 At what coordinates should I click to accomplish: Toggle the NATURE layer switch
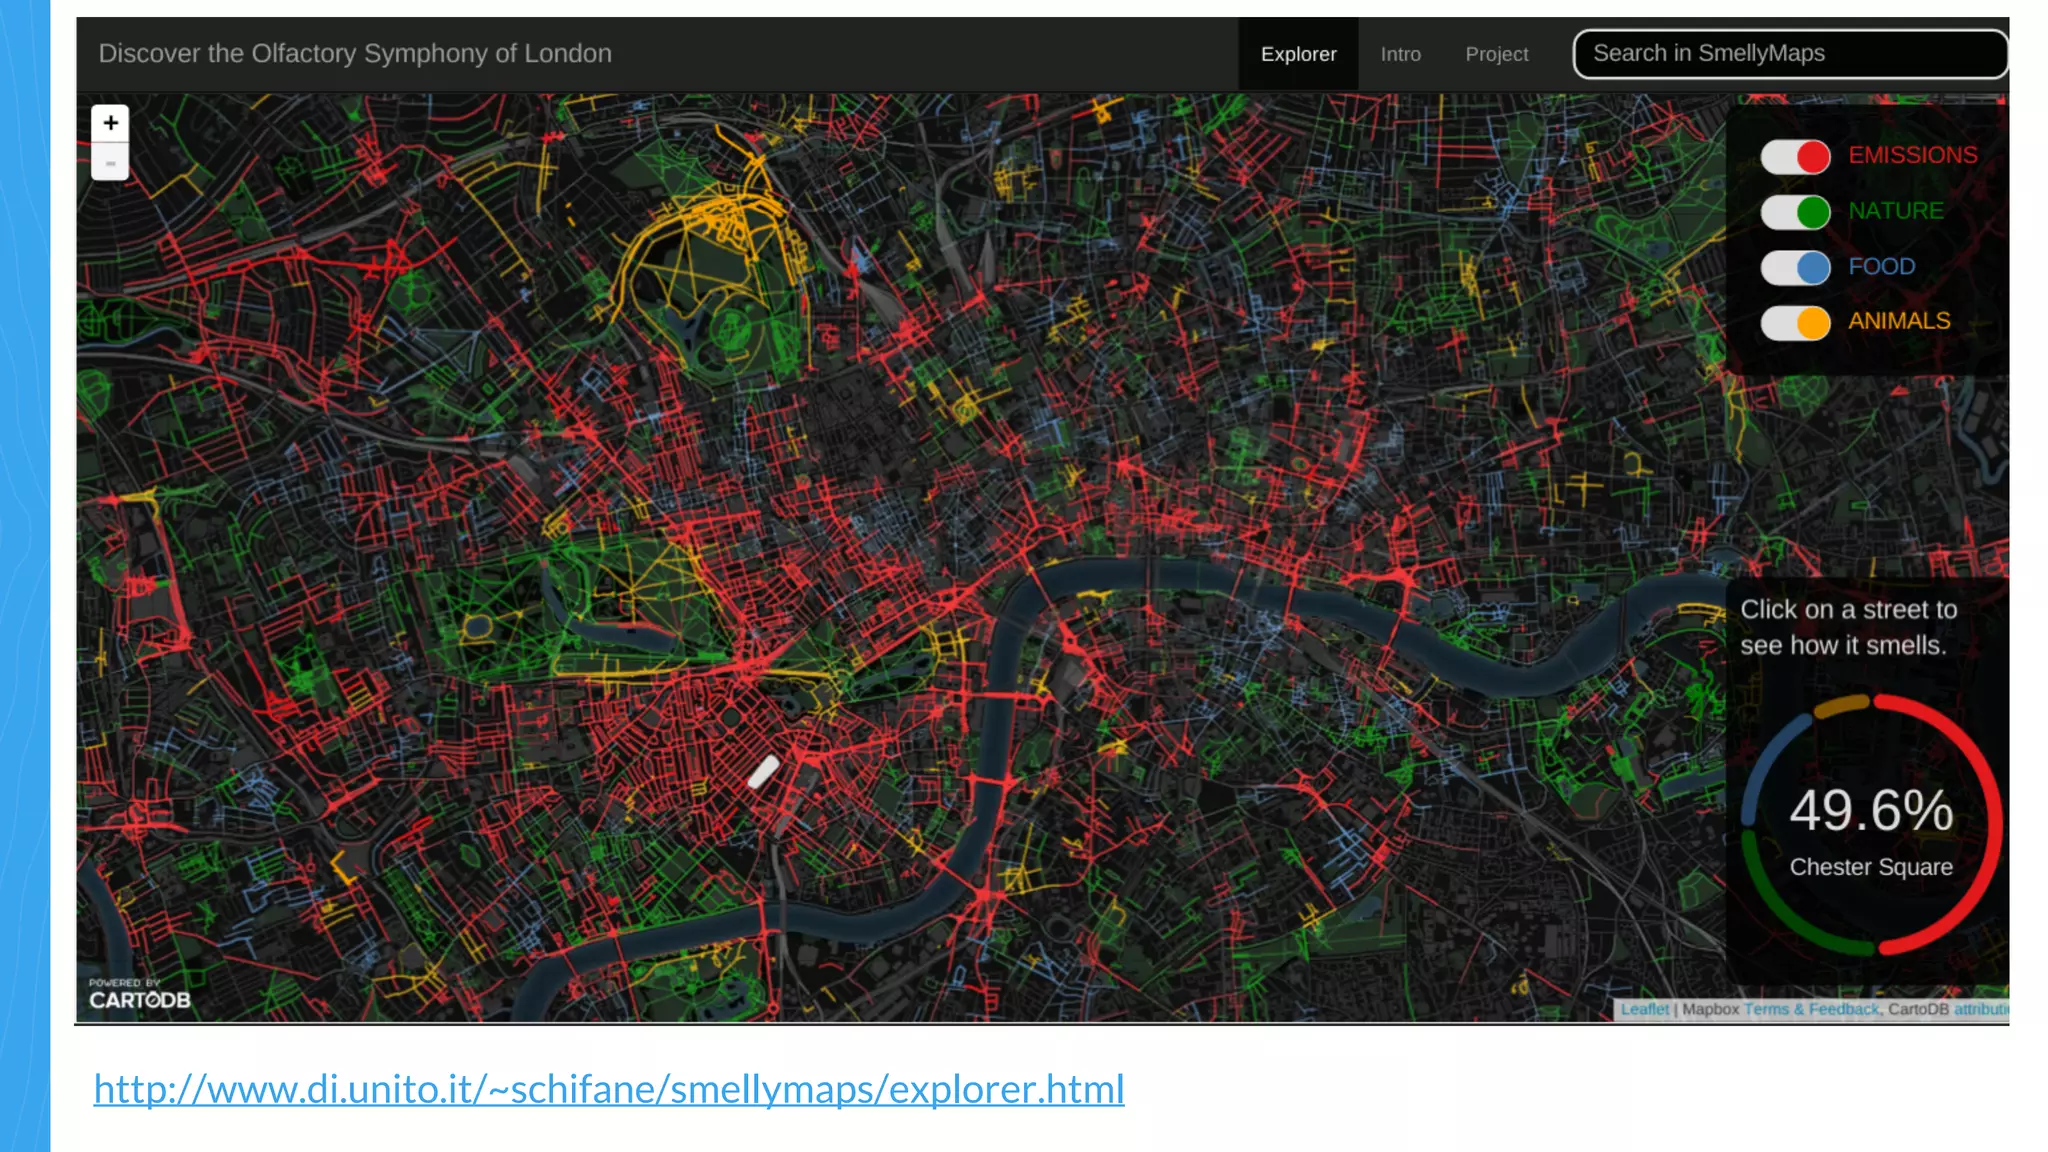click(1795, 212)
